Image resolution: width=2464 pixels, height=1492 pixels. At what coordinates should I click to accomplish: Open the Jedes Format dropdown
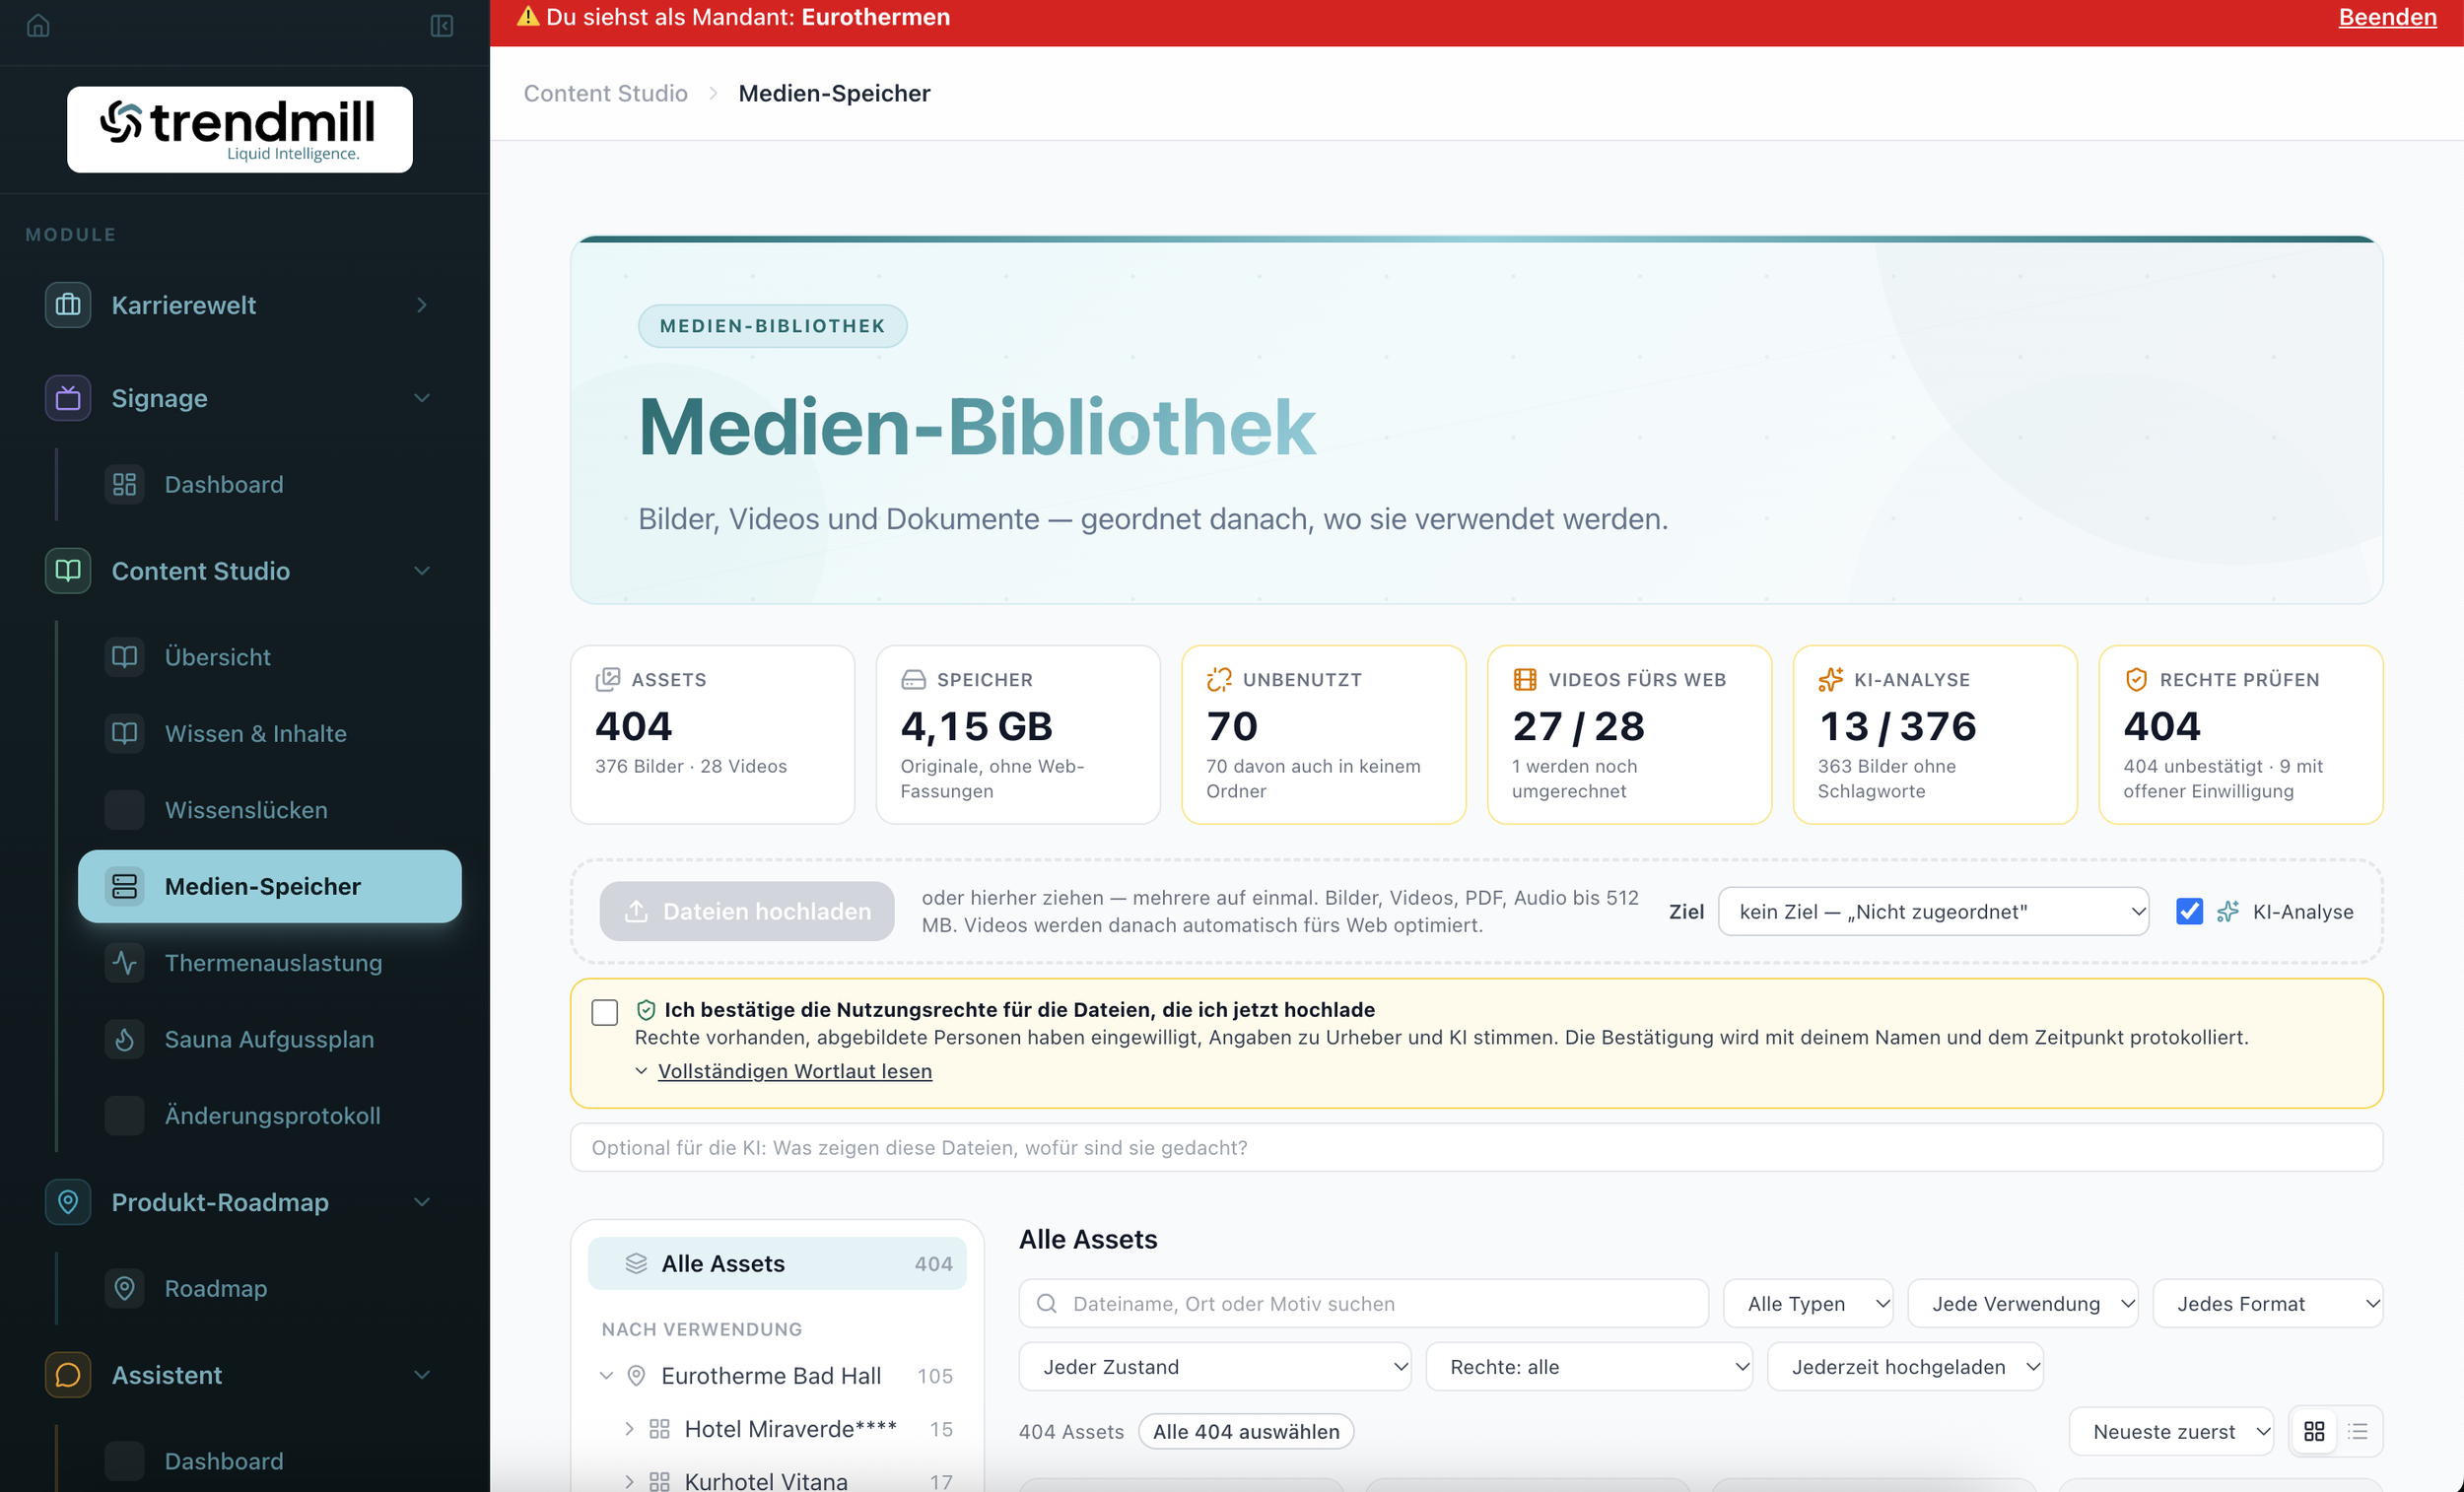[x=2268, y=1304]
